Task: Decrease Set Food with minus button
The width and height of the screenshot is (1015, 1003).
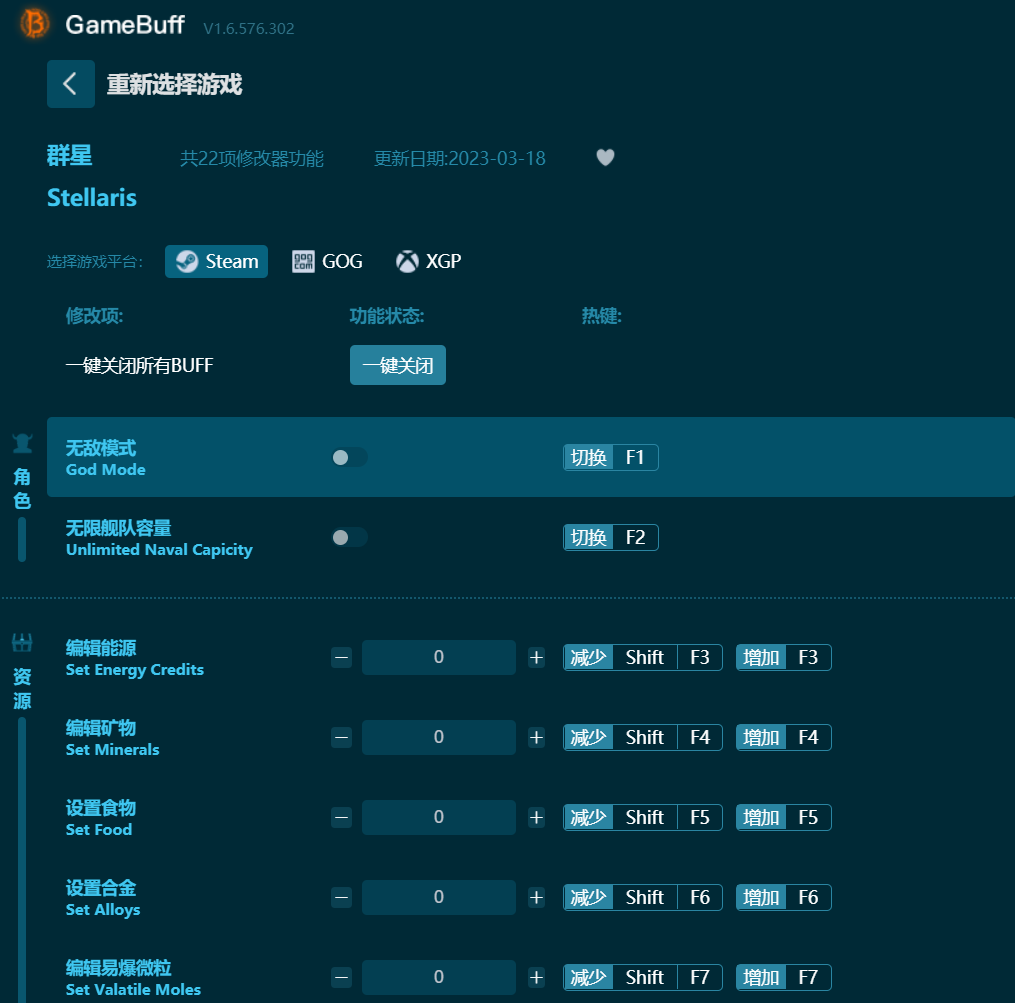Action: click(x=341, y=818)
